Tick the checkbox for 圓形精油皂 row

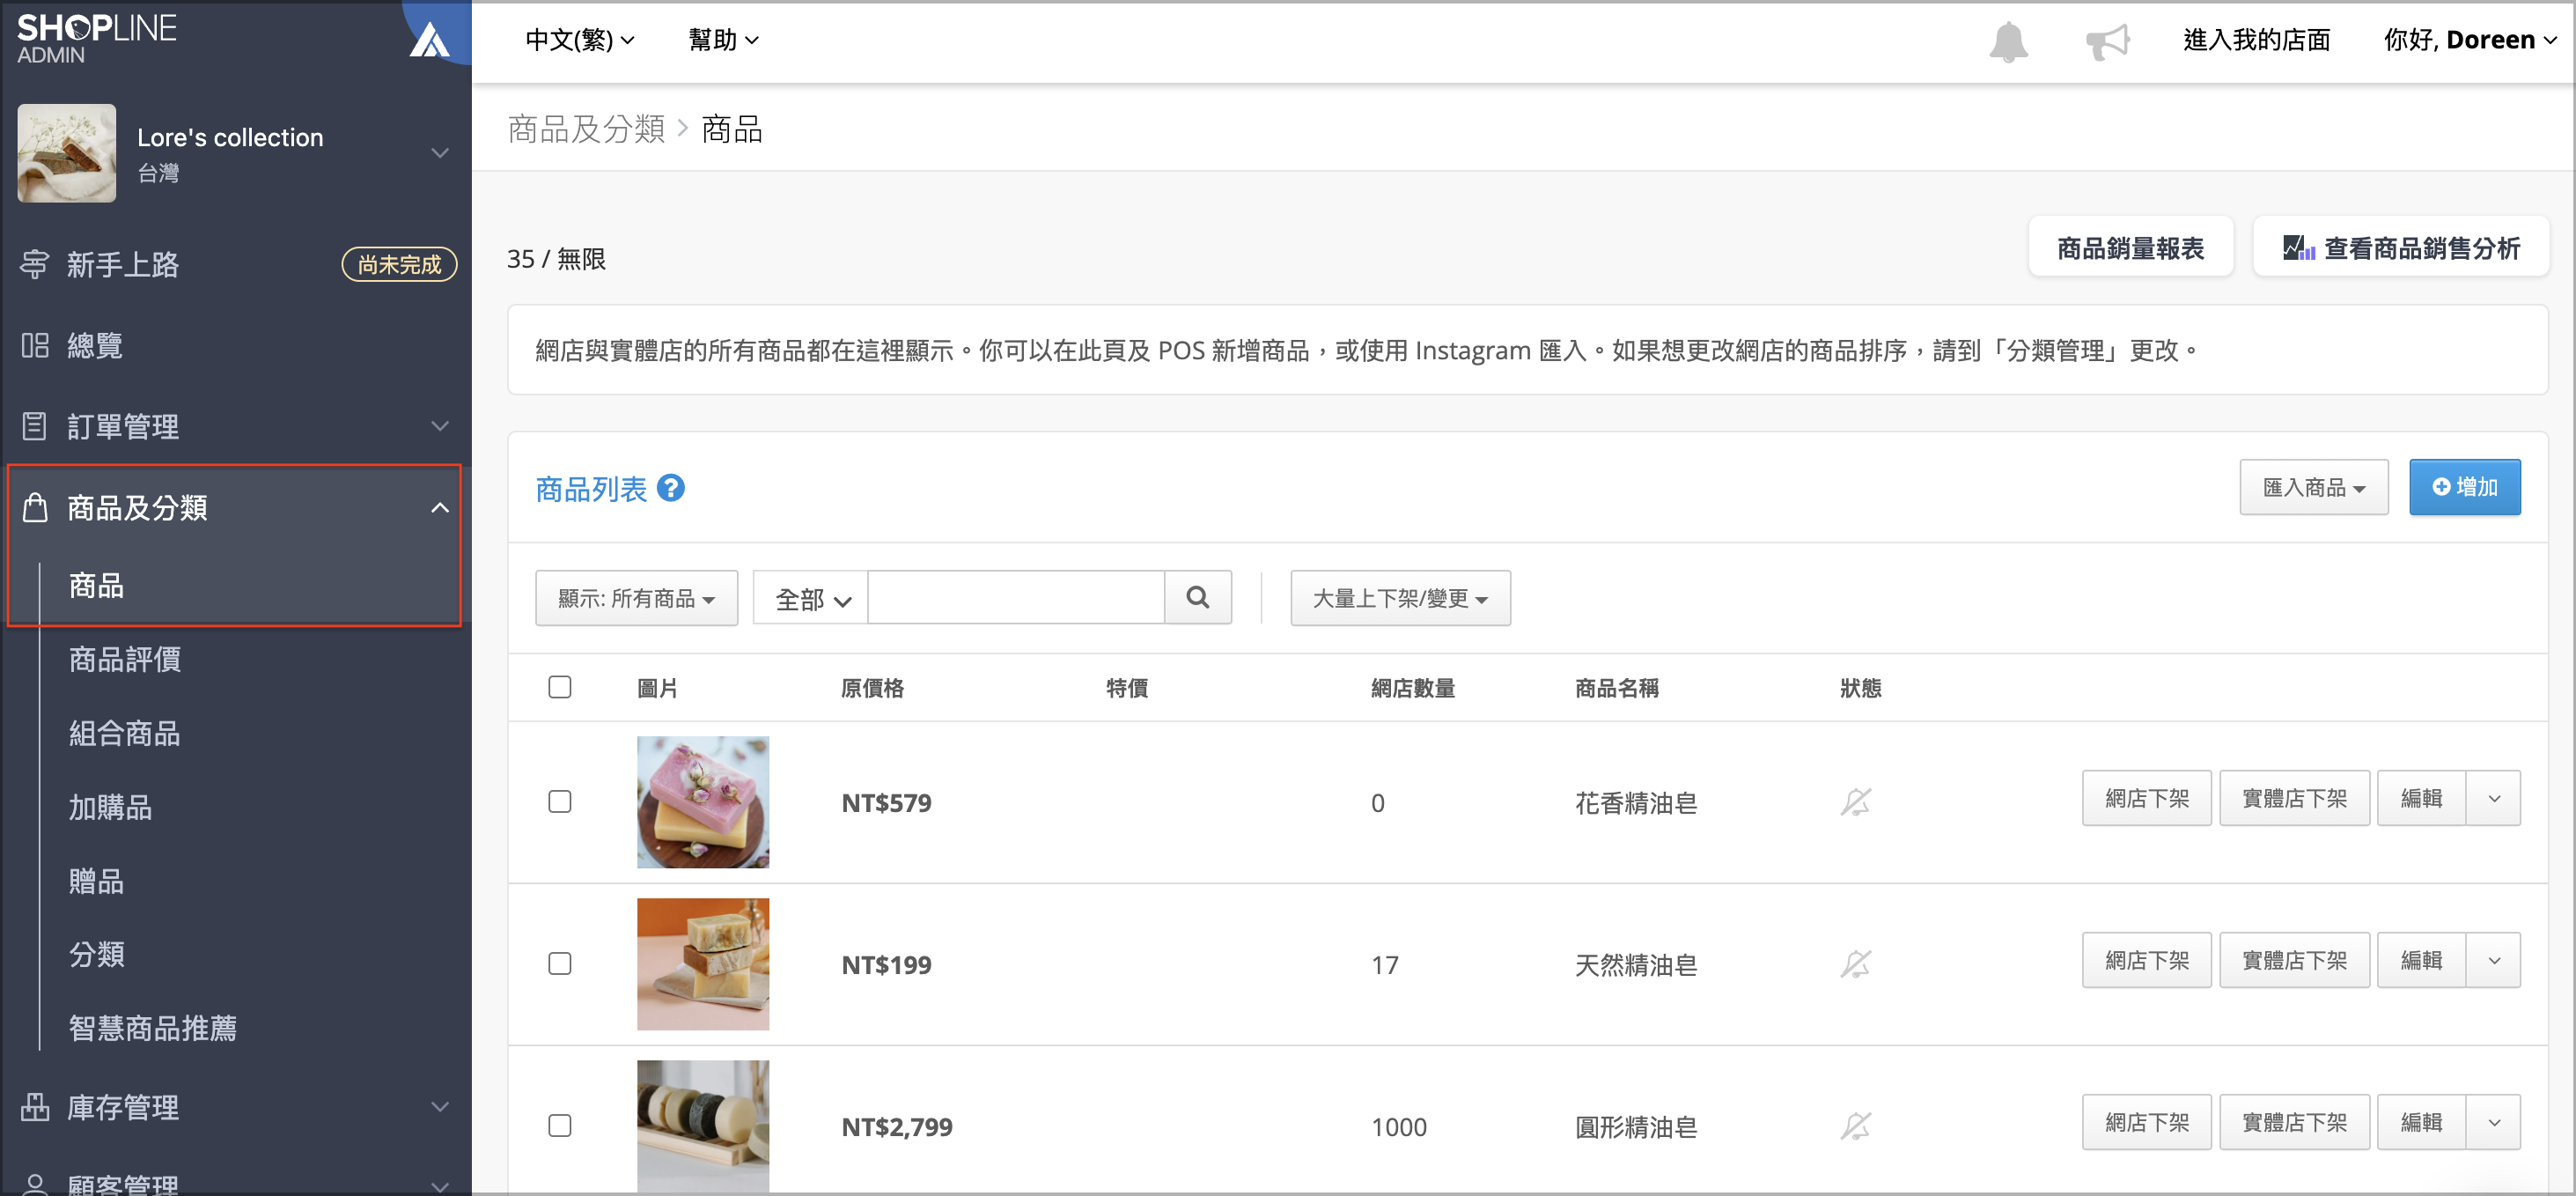[x=560, y=1126]
